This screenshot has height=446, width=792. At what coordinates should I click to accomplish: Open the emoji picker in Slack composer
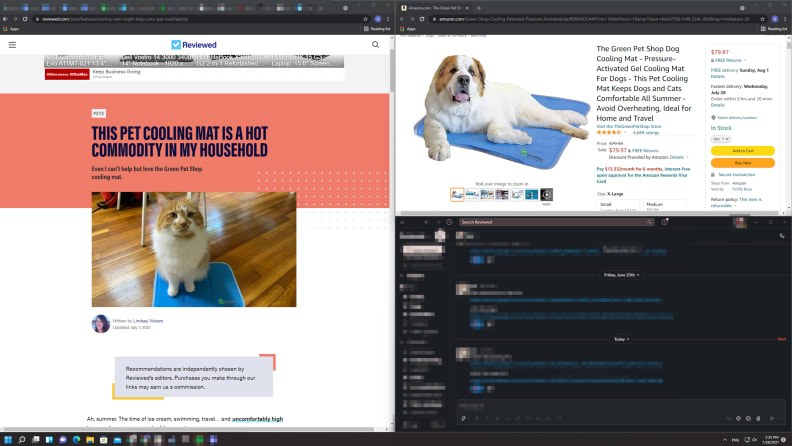pos(748,418)
